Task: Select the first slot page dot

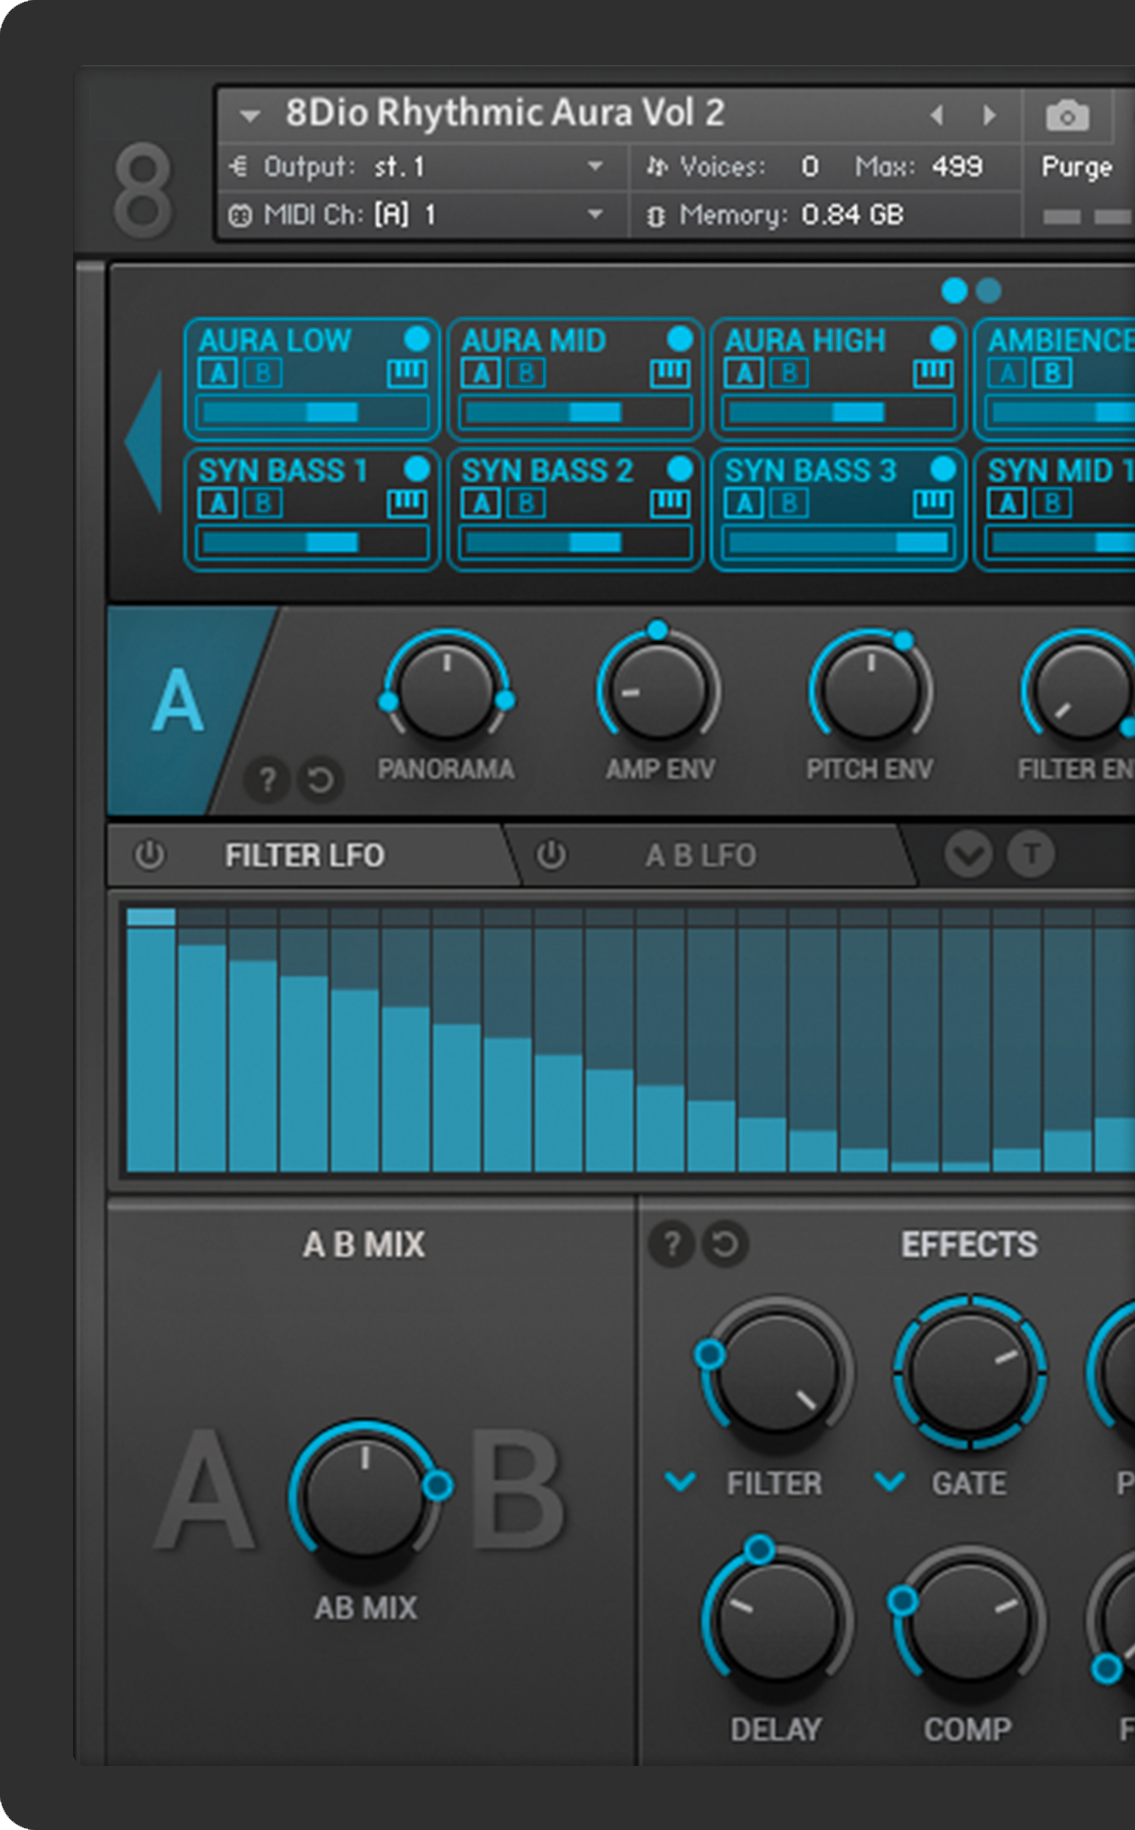Action: coord(954,290)
